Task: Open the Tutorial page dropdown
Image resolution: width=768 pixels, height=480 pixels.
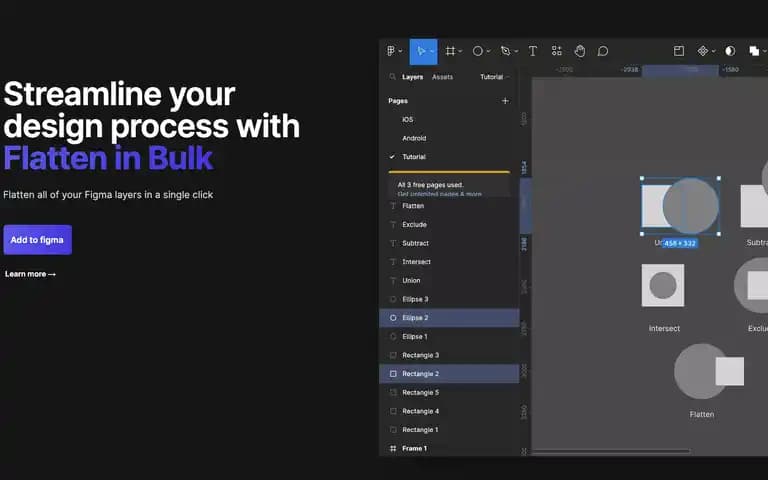Action: tap(495, 77)
